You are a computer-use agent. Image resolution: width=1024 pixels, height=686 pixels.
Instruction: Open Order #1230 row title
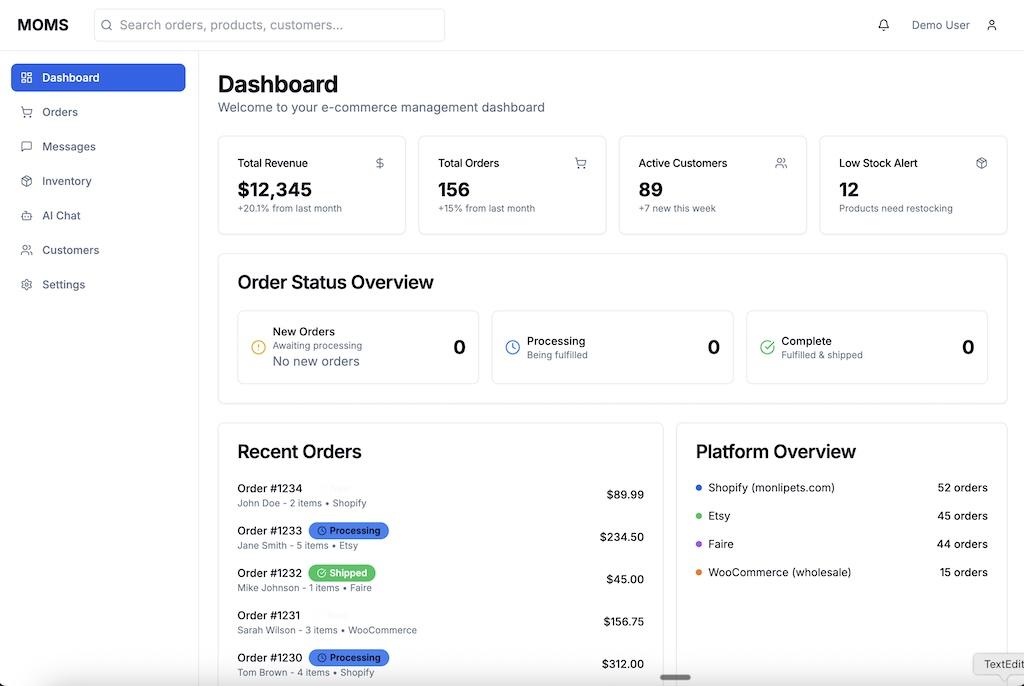point(270,657)
